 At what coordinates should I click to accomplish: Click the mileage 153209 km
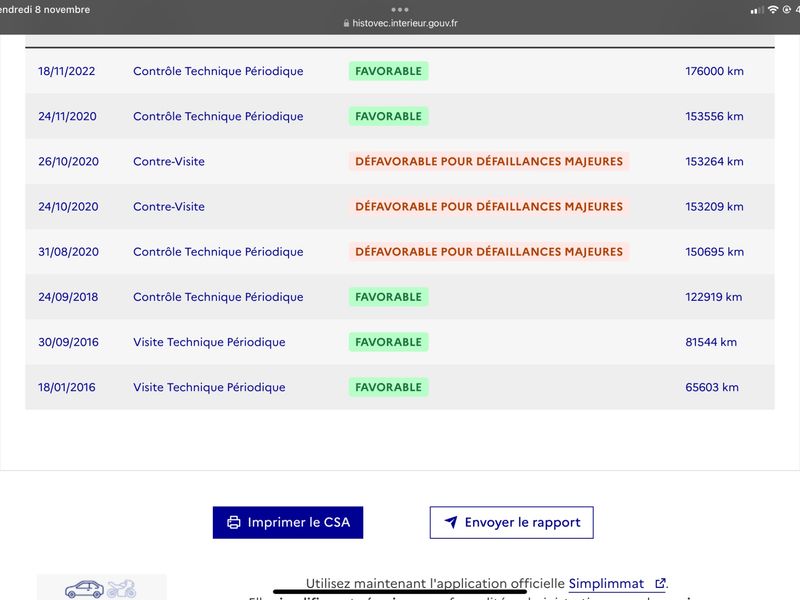714,207
